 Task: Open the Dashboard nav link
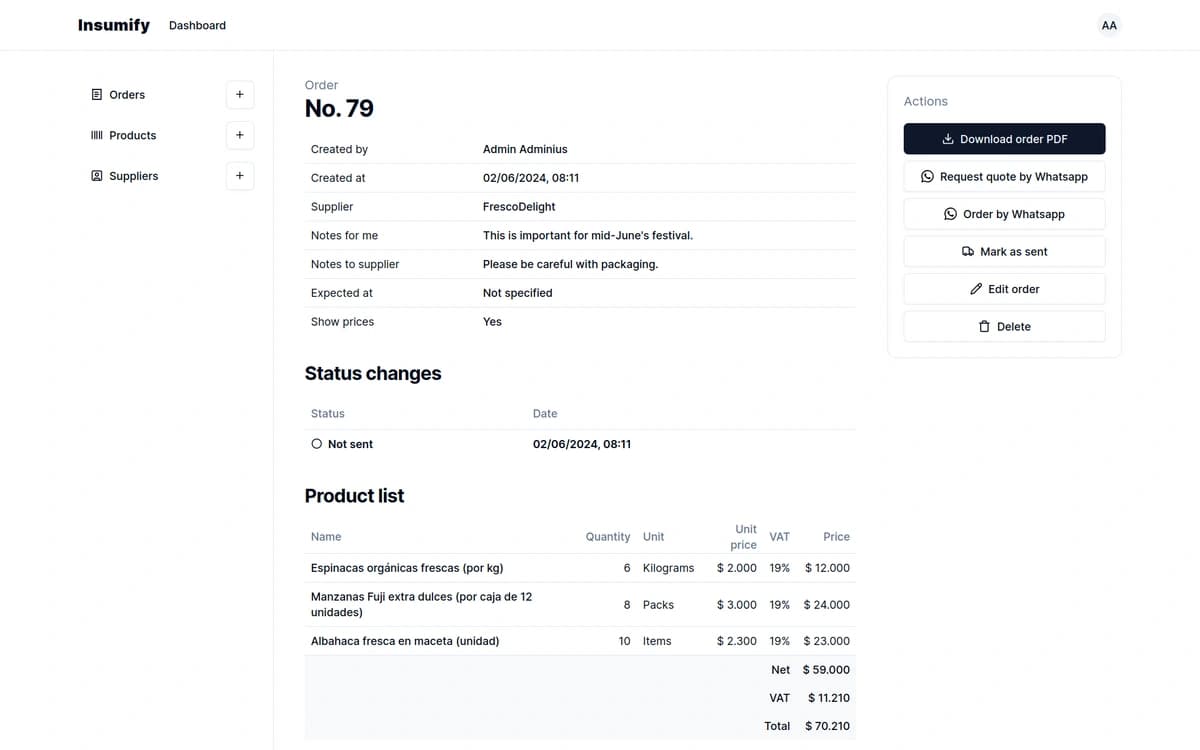197,25
